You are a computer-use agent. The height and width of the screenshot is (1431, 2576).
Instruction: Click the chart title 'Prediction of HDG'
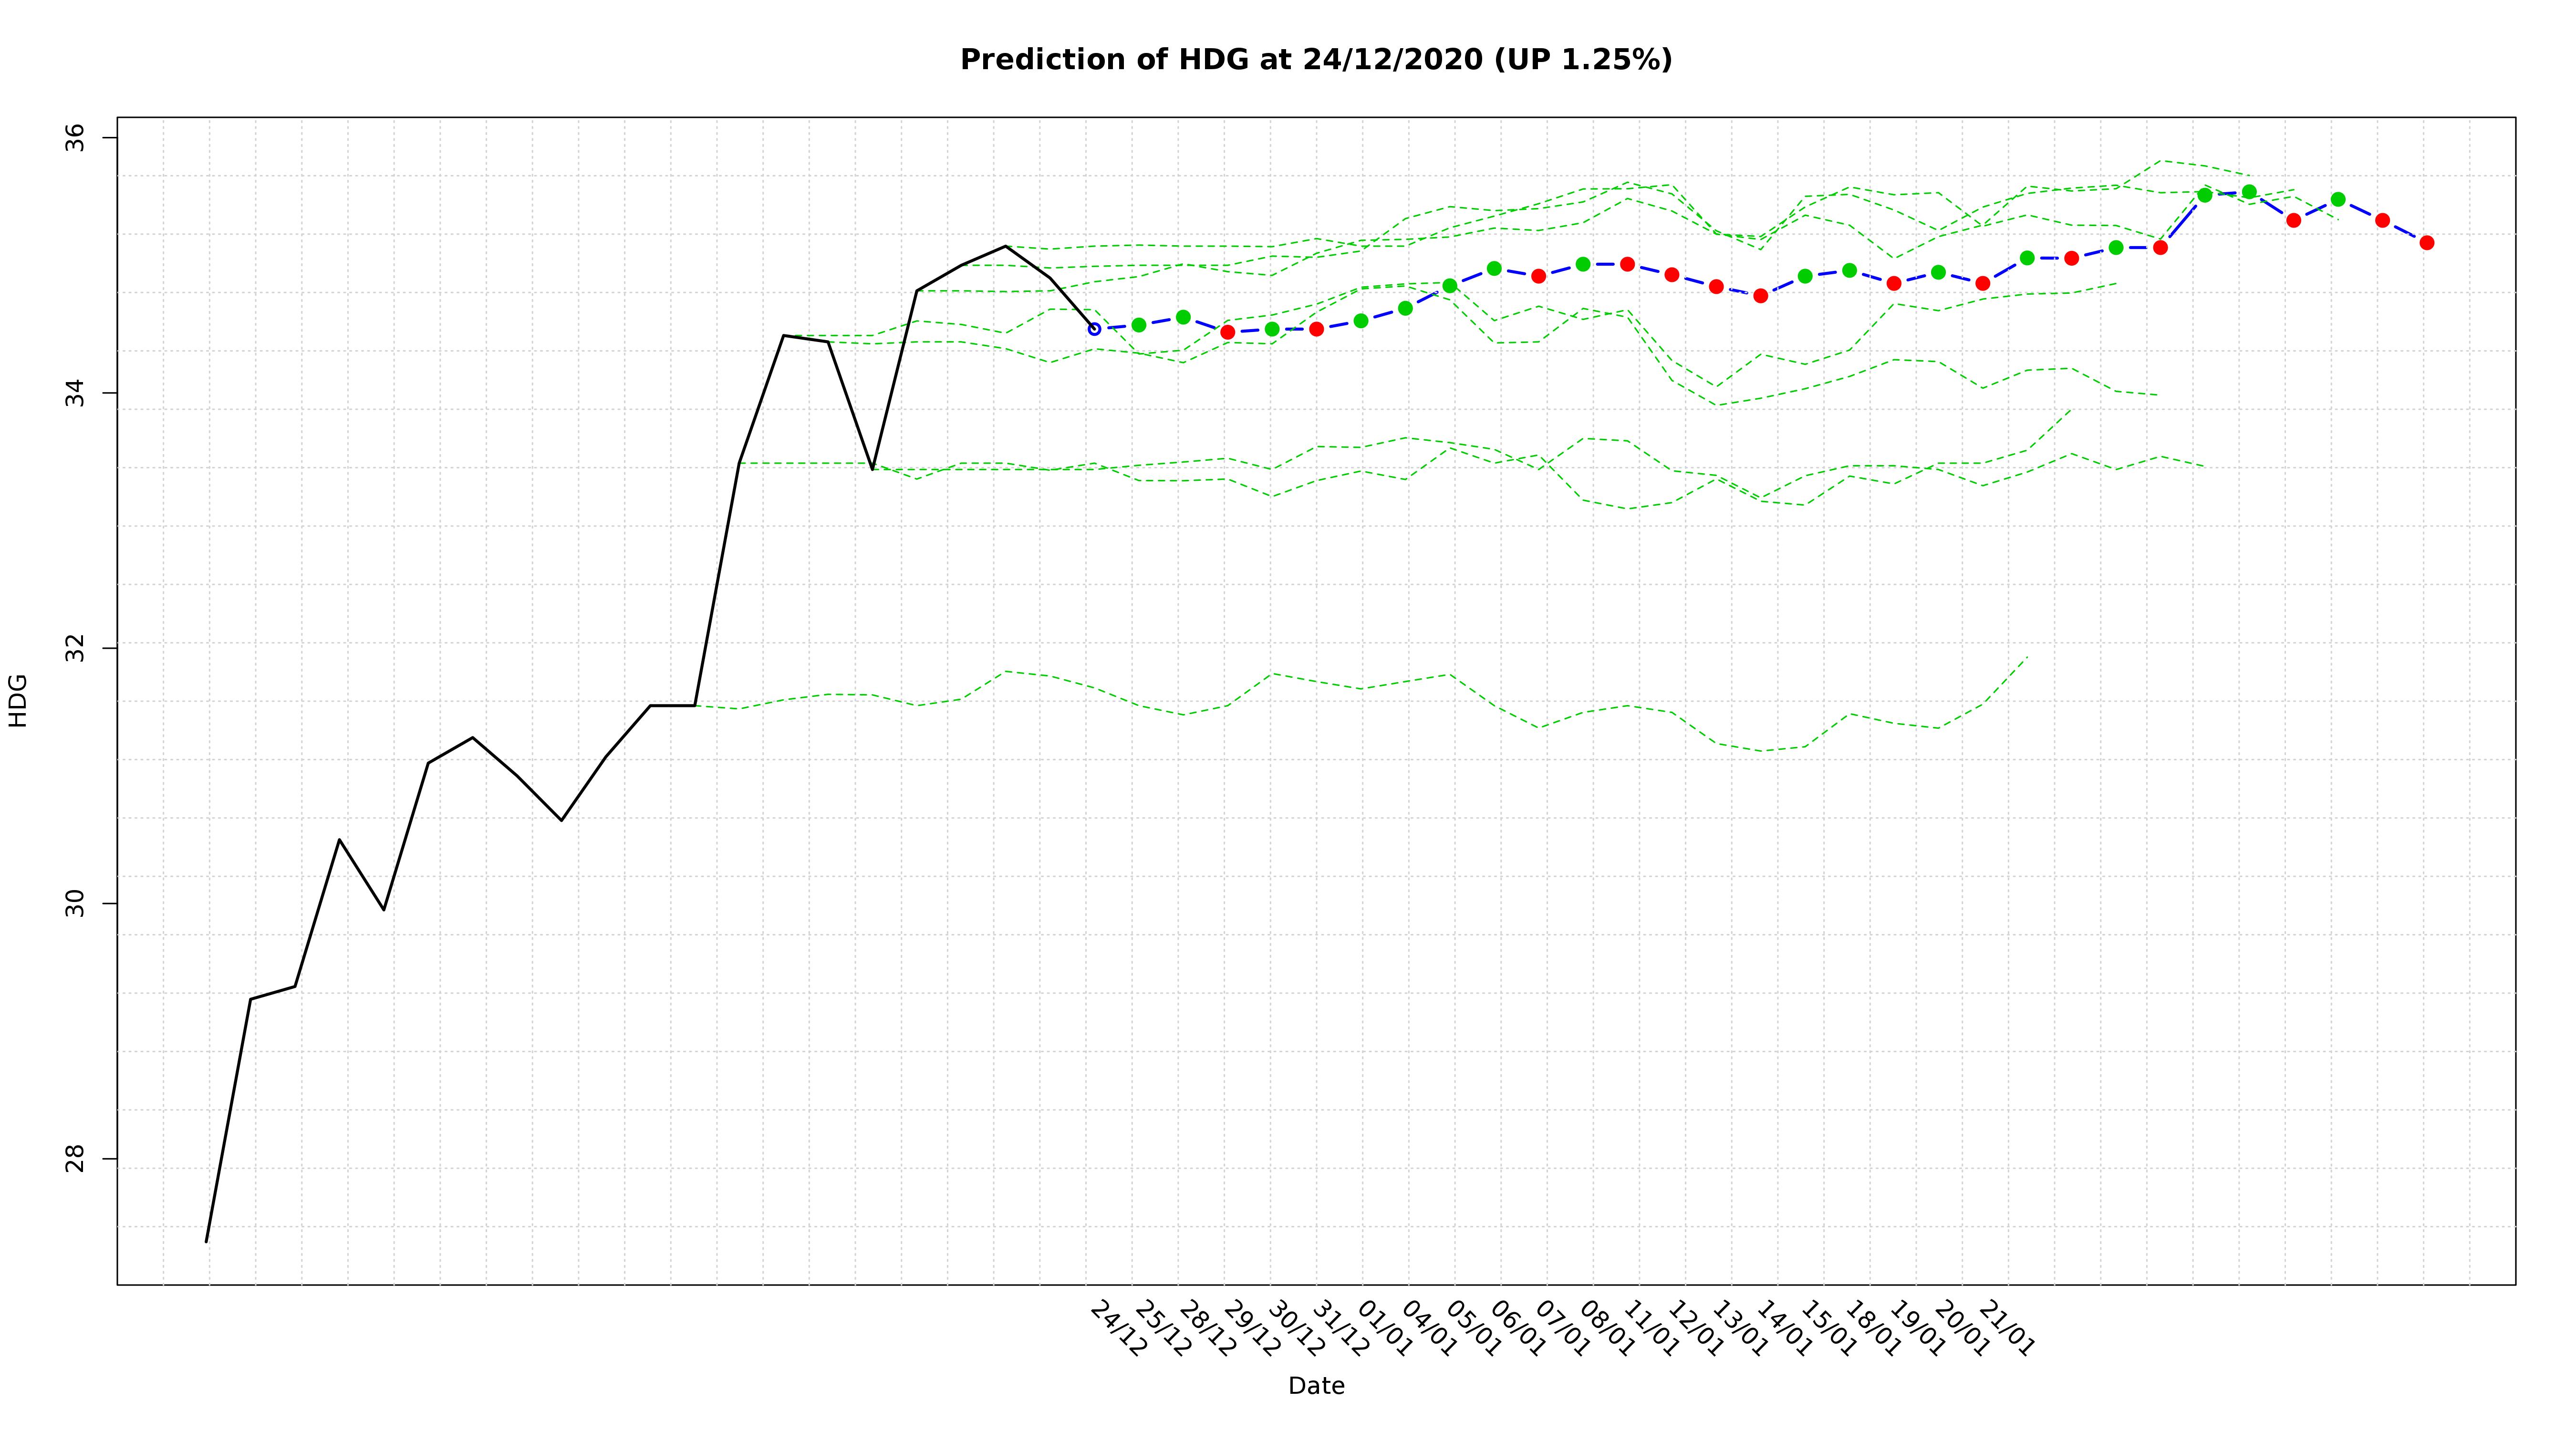pos(1316,60)
